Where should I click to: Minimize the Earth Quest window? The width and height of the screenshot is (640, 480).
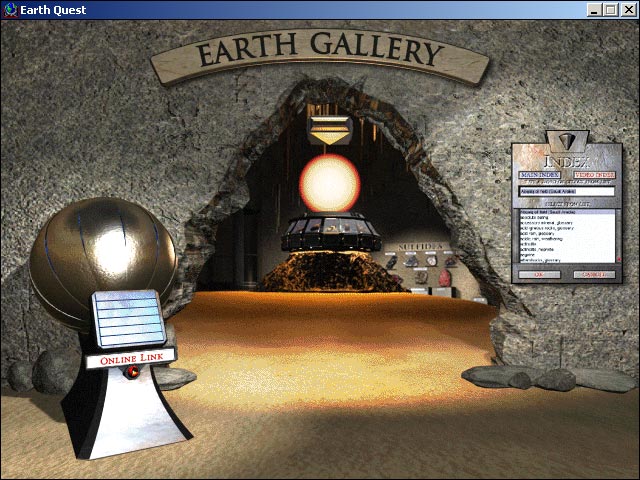tap(594, 10)
